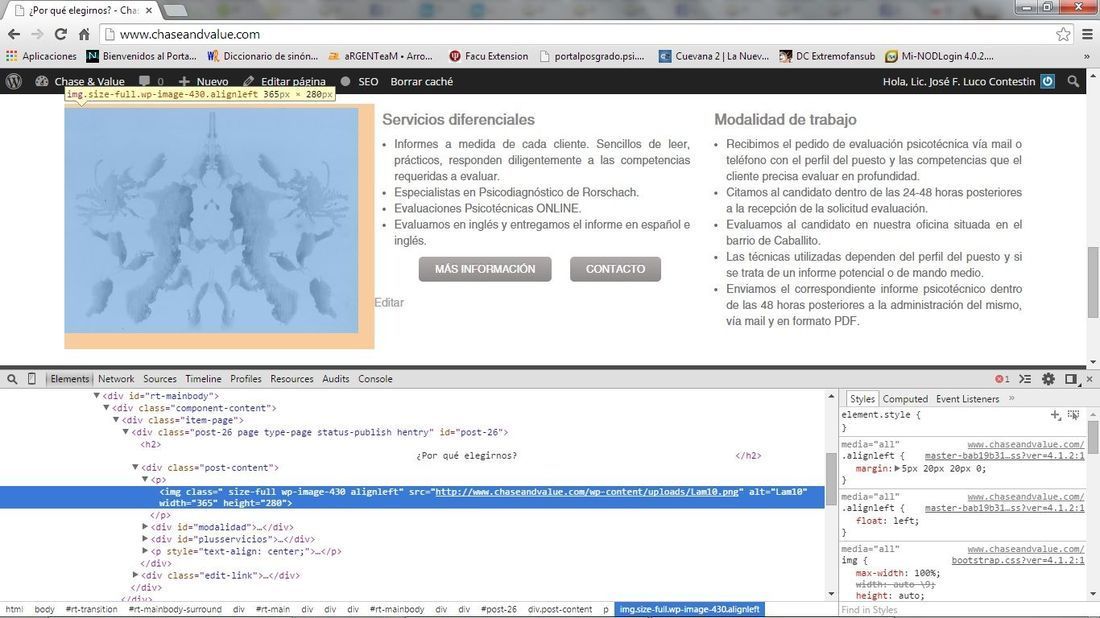
Task: Toggle device mode phone icon in DevTools
Action: [32, 379]
